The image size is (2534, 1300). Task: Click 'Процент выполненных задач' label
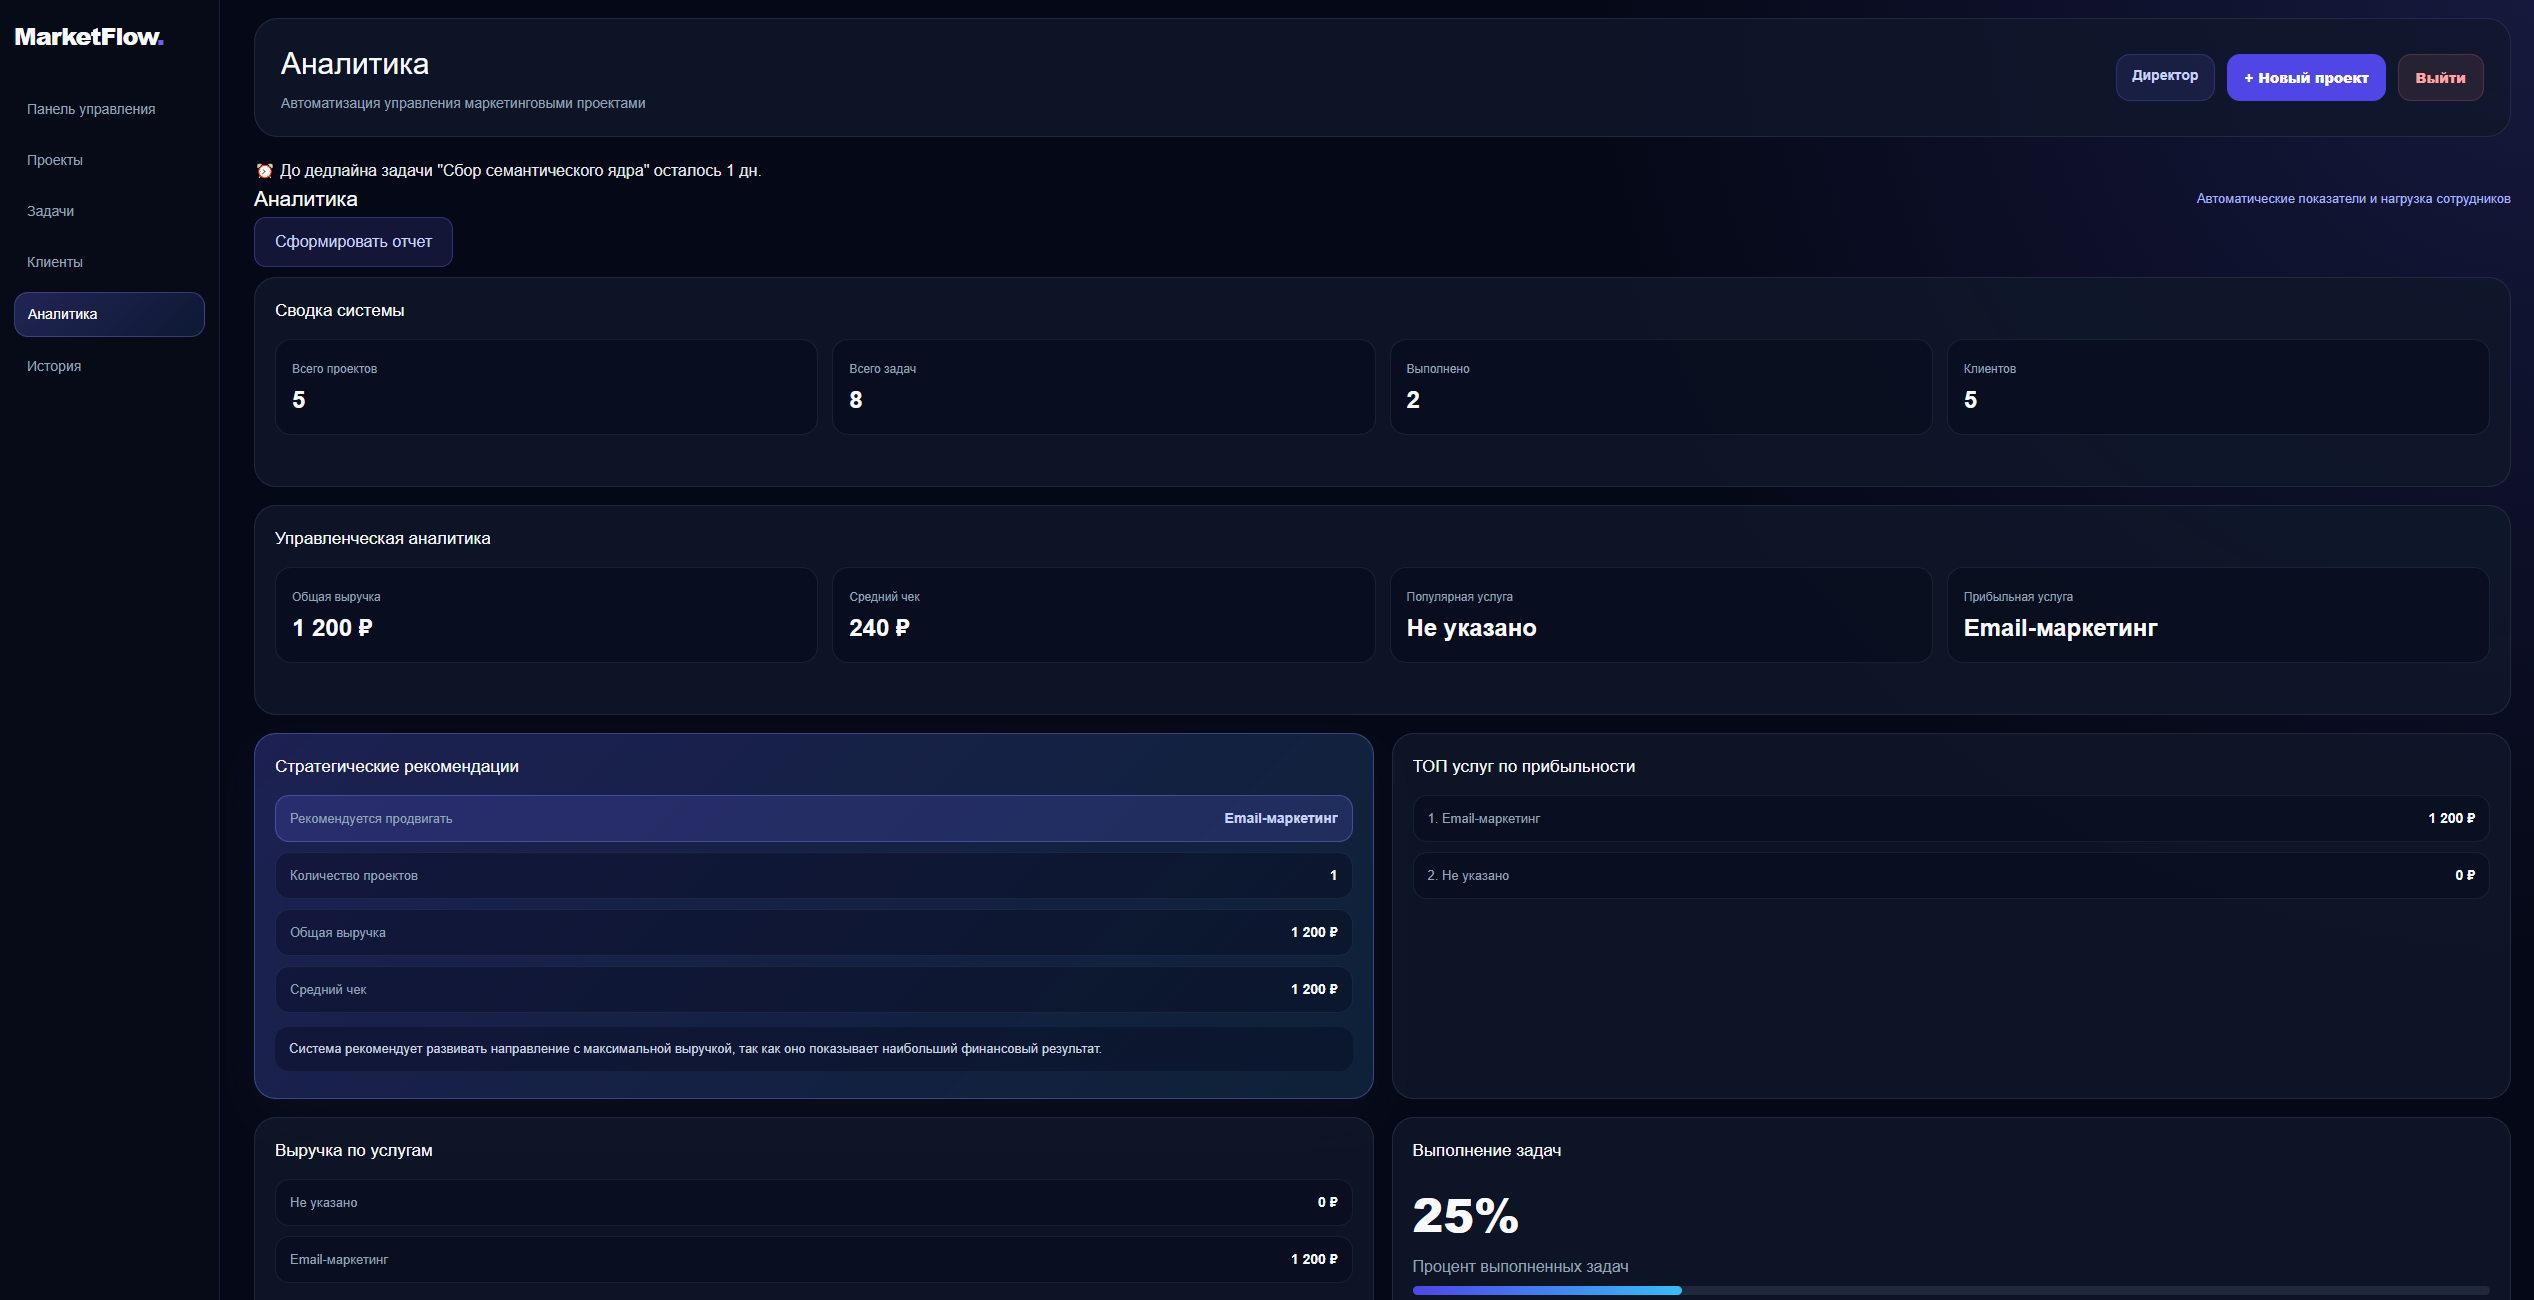(x=1520, y=1266)
